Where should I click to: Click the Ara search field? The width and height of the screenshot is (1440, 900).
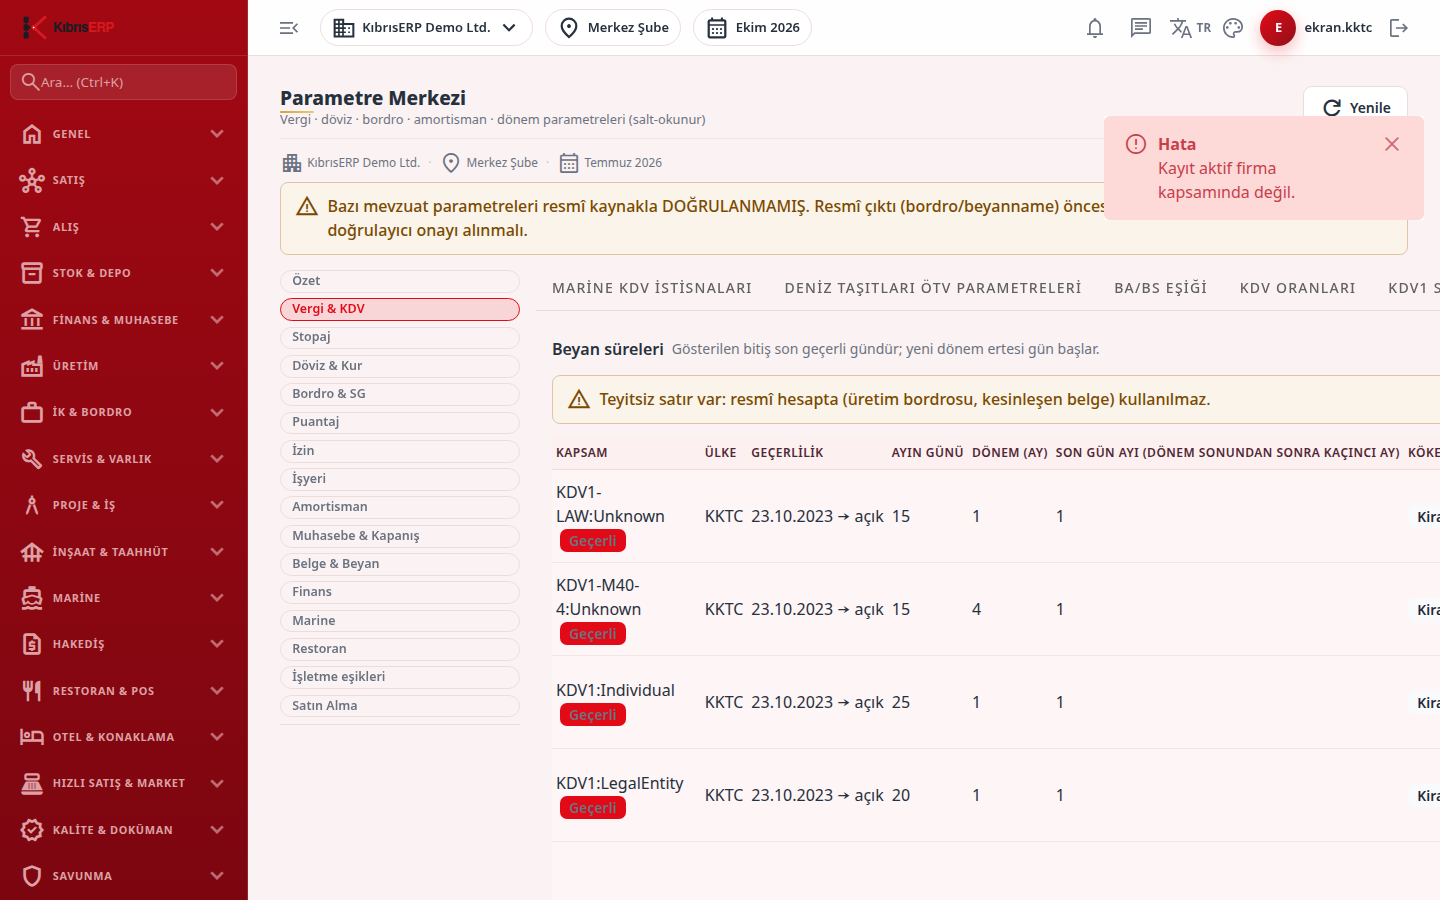point(123,82)
